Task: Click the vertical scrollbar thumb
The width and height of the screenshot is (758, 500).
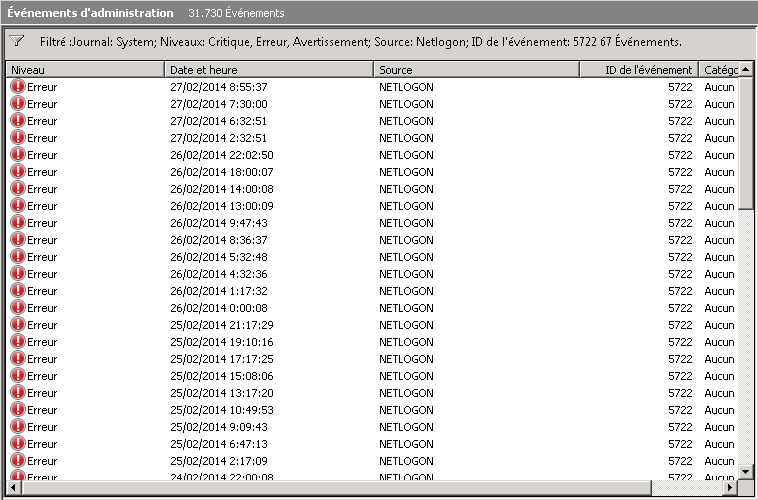Action: pos(745,143)
